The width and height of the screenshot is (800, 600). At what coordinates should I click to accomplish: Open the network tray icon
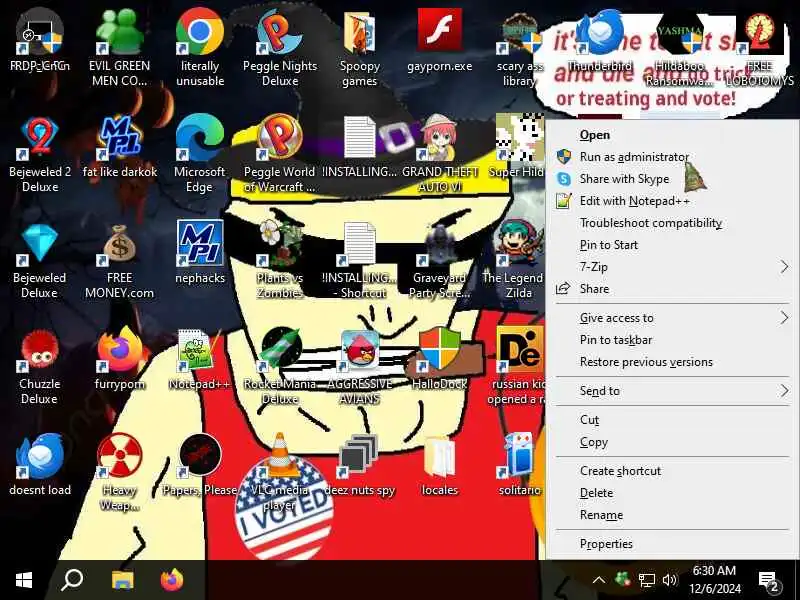646,580
